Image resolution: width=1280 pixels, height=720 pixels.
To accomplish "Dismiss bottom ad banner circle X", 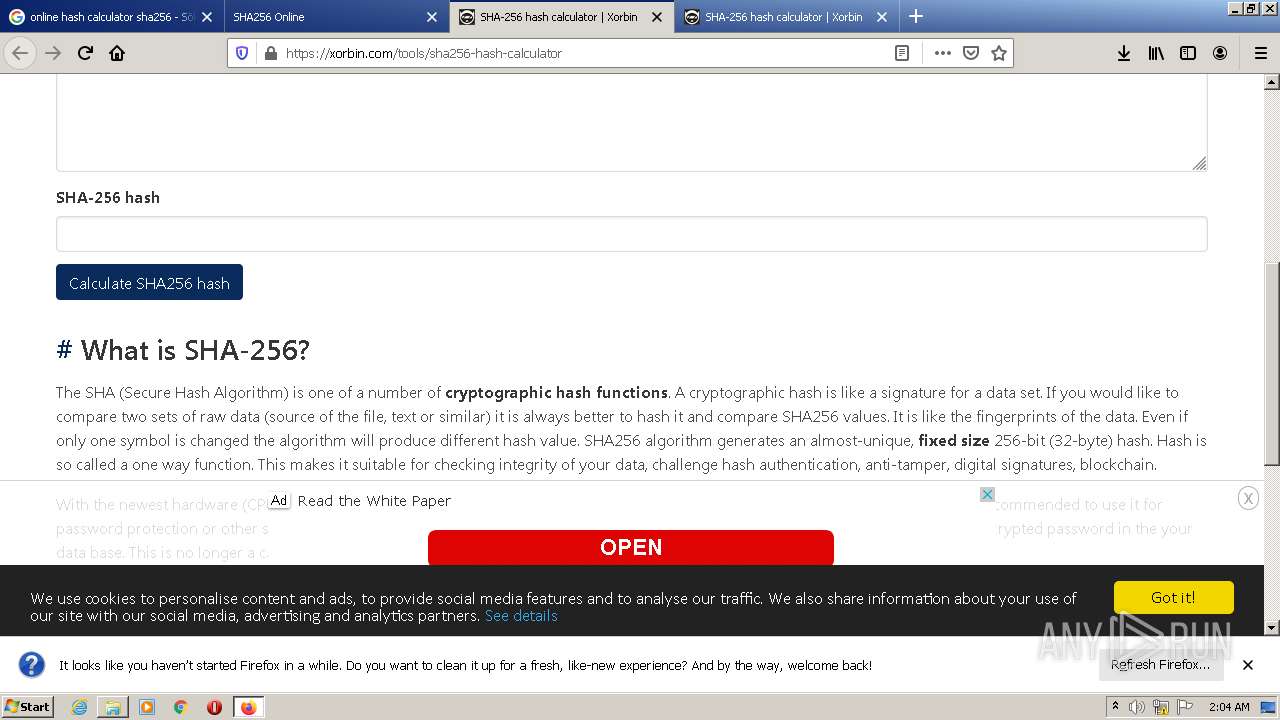I will 1248,498.
